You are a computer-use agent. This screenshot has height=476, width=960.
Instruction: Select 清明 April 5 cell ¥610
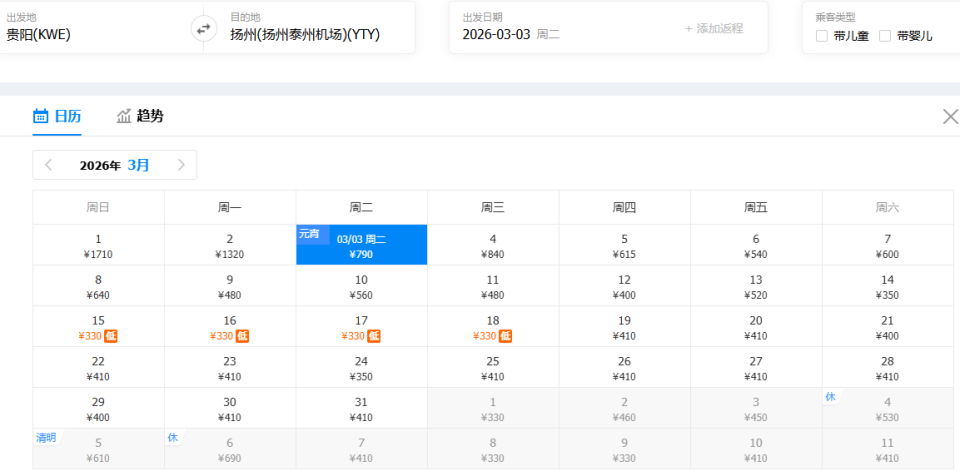pyautogui.click(x=99, y=449)
